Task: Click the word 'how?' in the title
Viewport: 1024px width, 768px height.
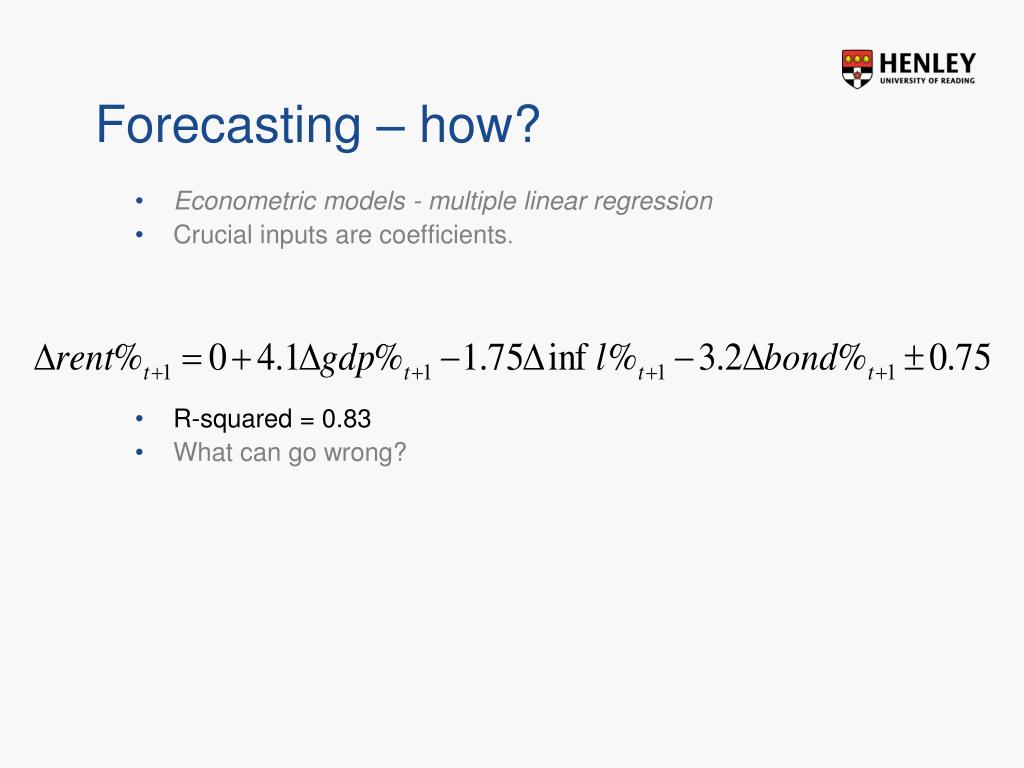Action: click(x=480, y=124)
